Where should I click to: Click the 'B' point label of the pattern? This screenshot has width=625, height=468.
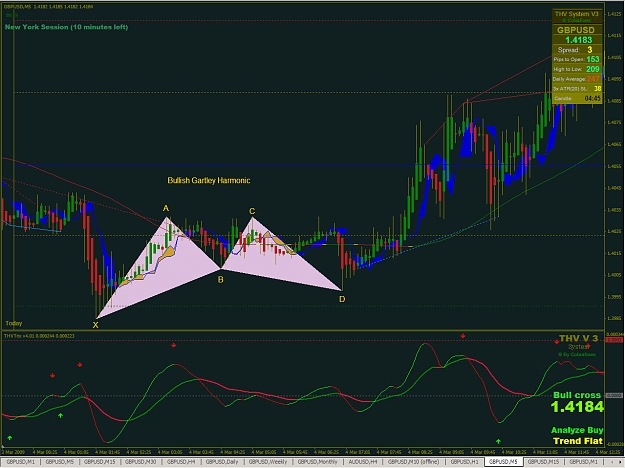point(220,280)
